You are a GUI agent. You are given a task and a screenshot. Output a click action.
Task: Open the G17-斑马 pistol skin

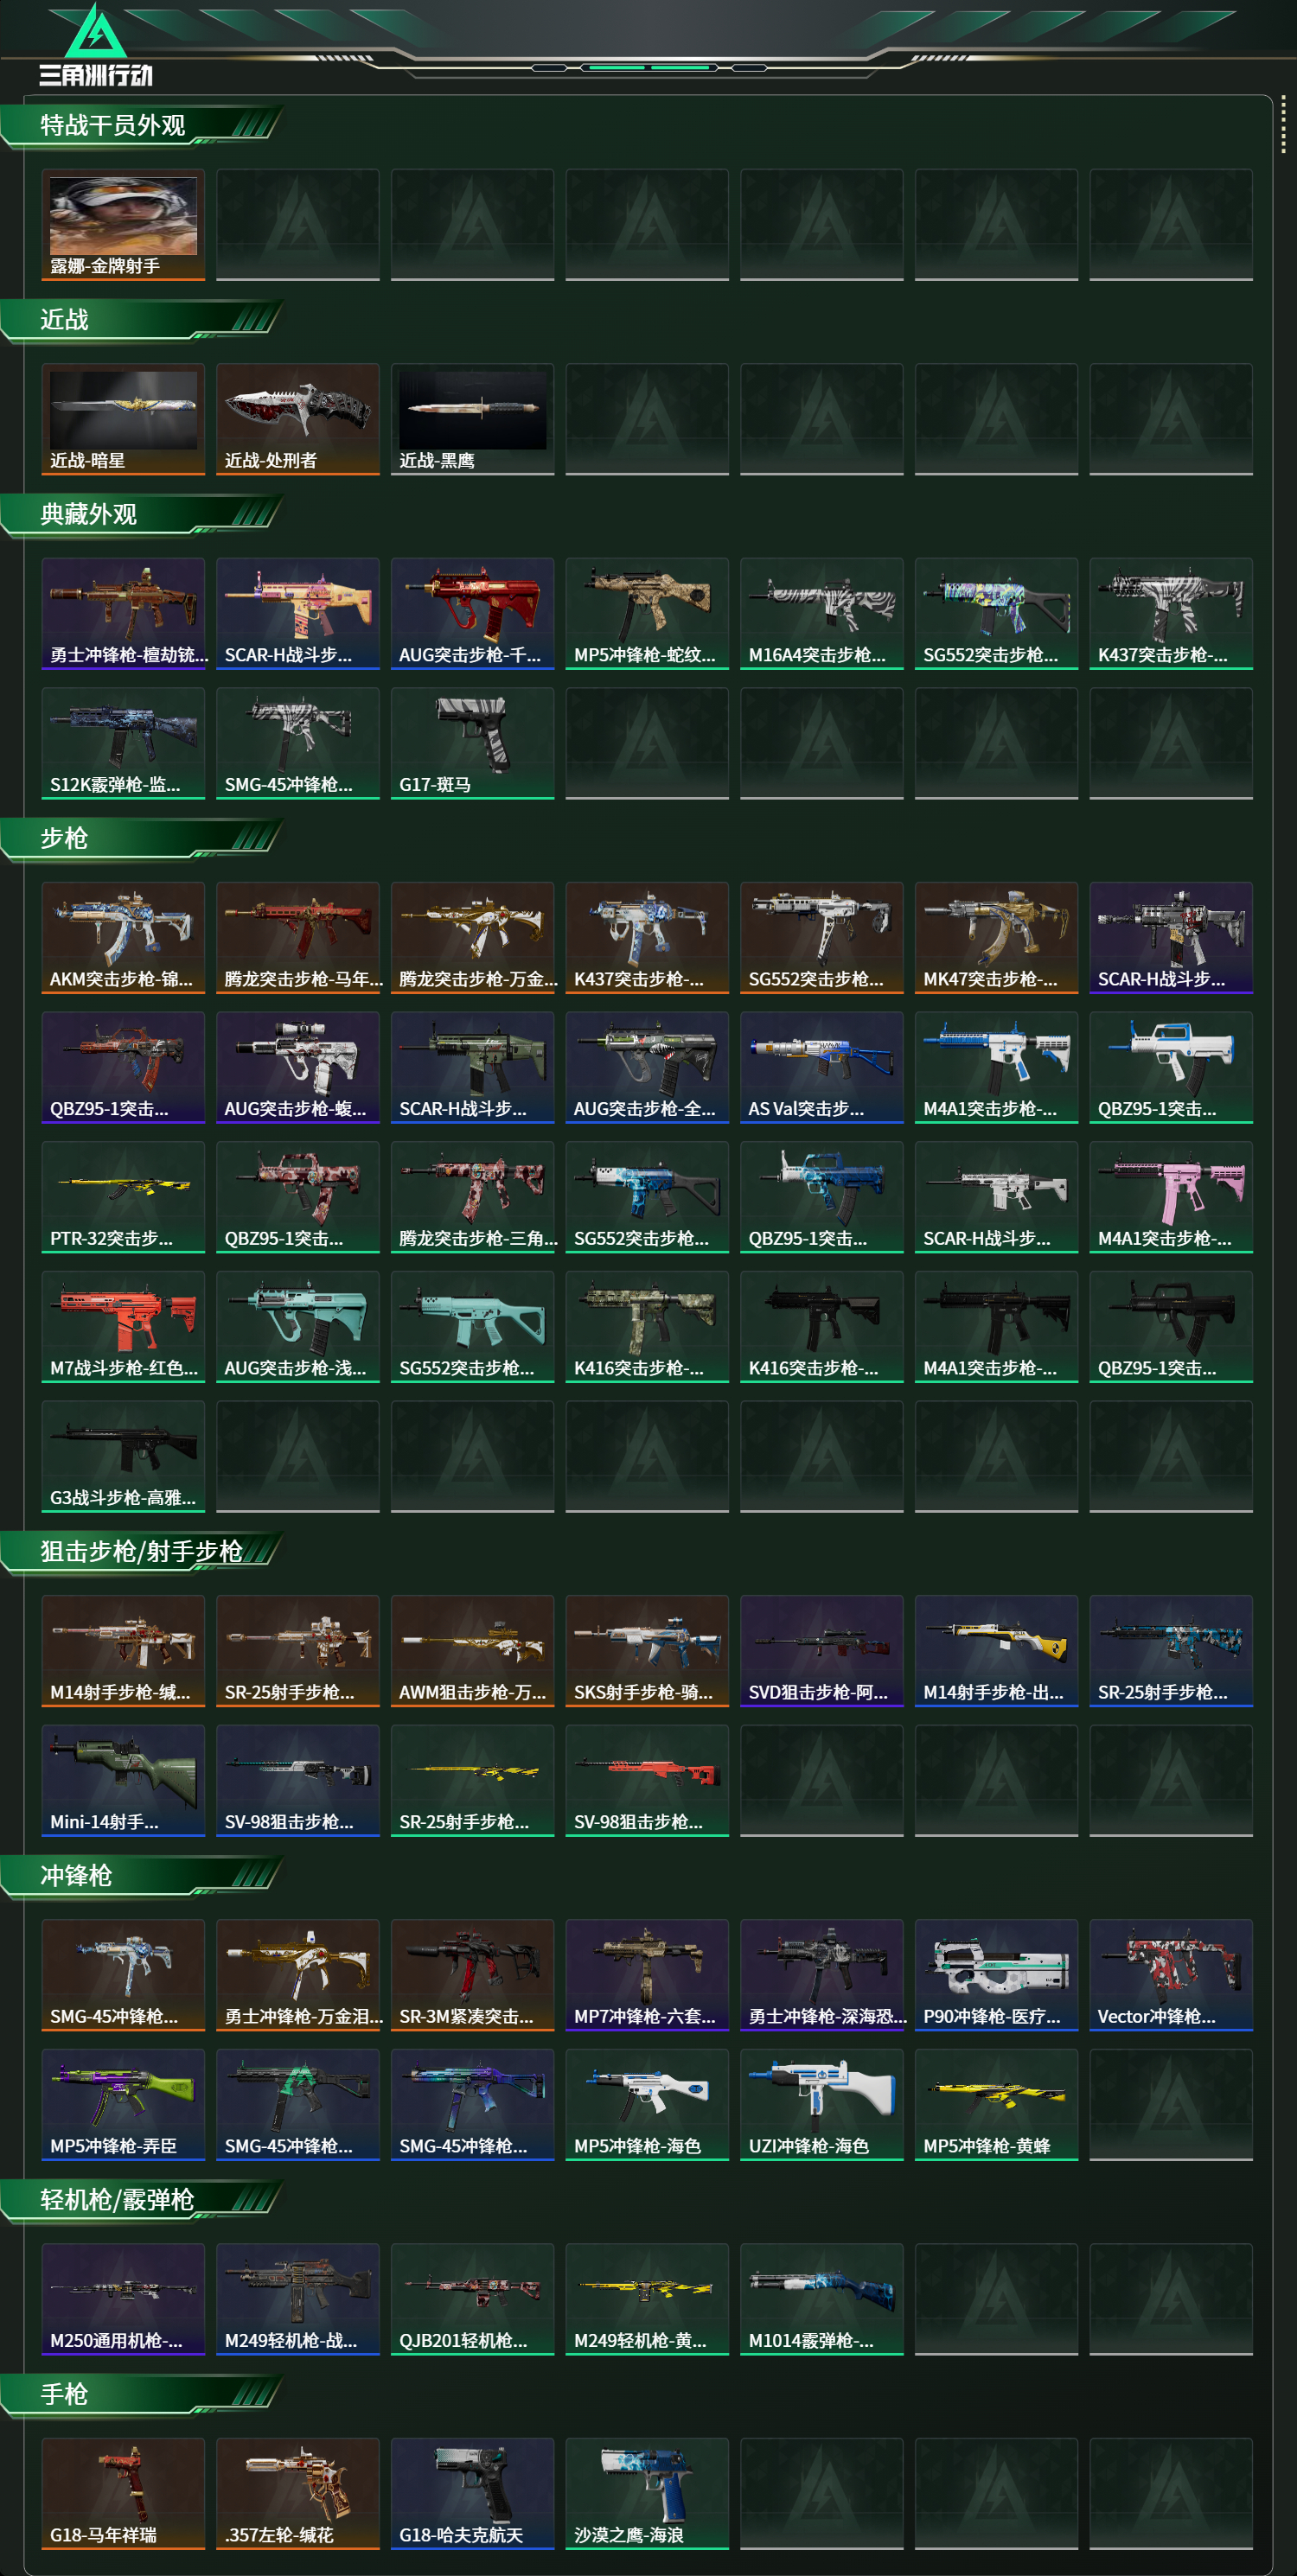pos(472,743)
